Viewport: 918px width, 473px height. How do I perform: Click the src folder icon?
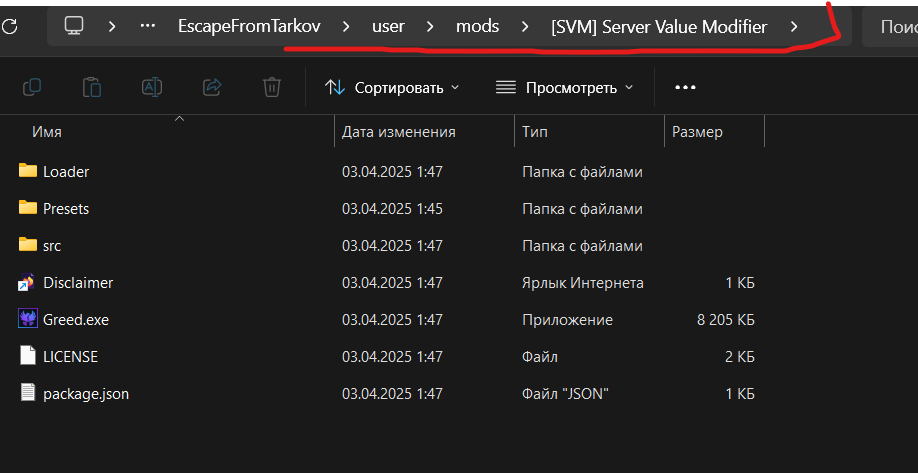click(x=28, y=245)
